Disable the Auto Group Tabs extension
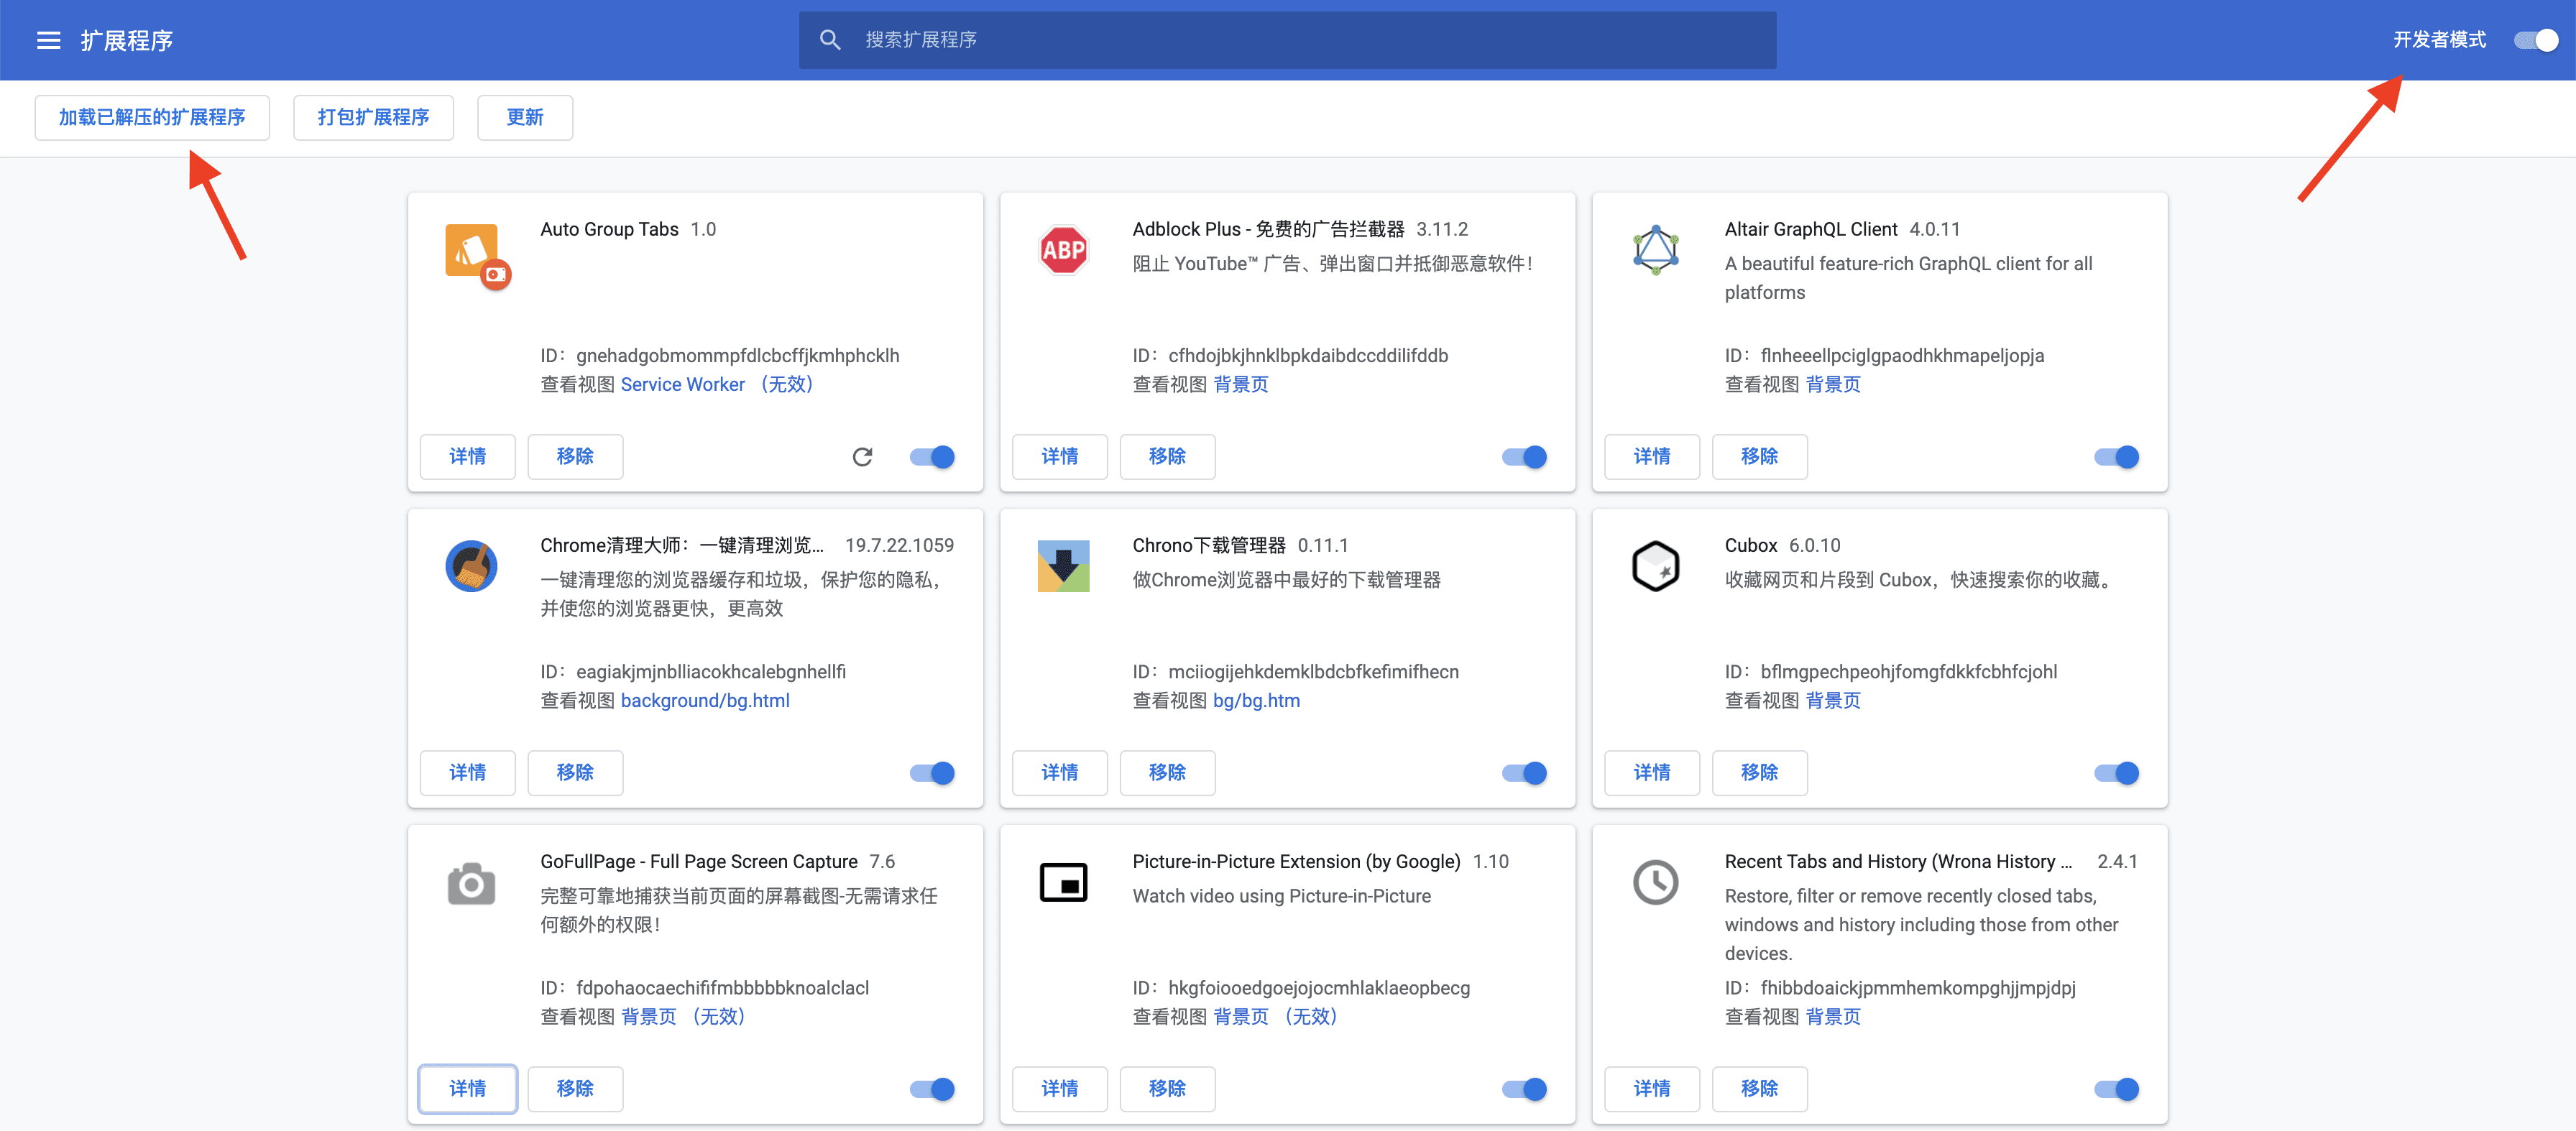Viewport: 2576px width, 1131px height. [x=932, y=457]
